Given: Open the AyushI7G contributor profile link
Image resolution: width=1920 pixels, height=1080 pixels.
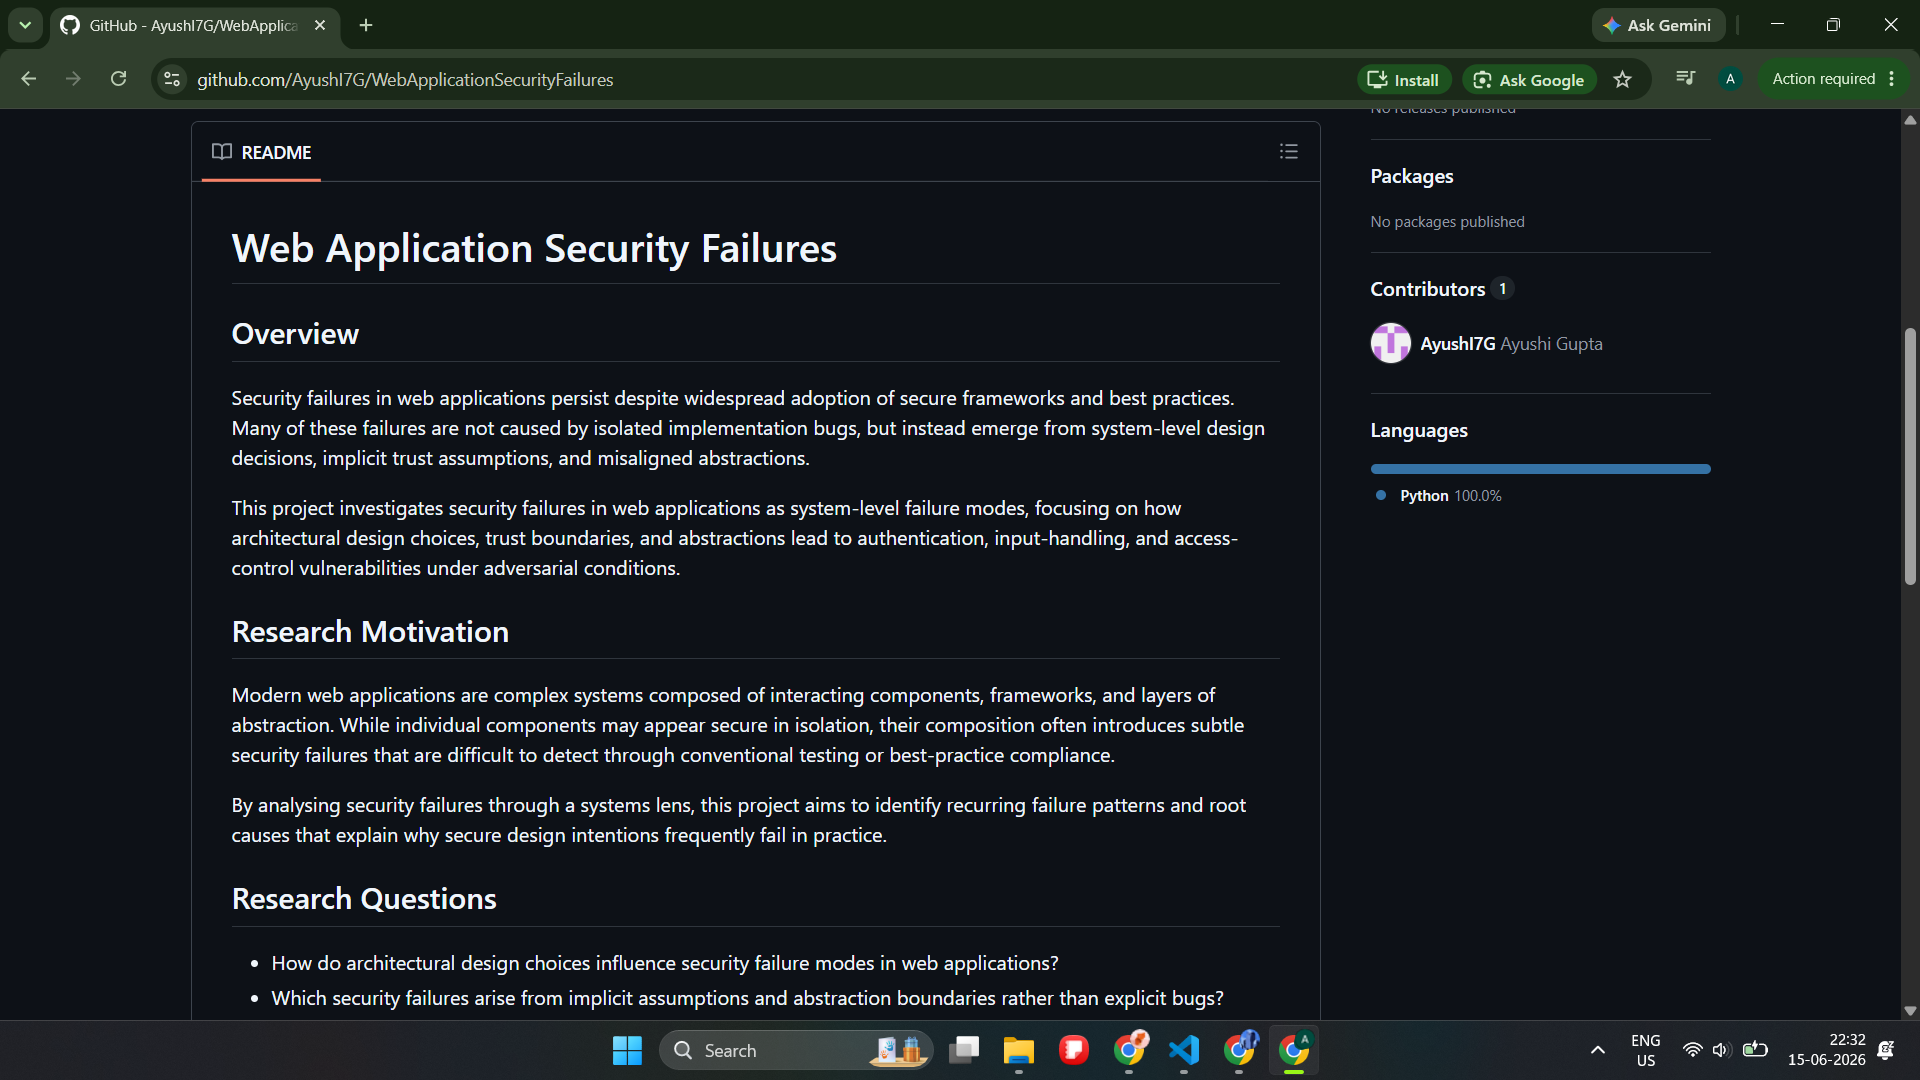Looking at the screenshot, I should [1458, 344].
